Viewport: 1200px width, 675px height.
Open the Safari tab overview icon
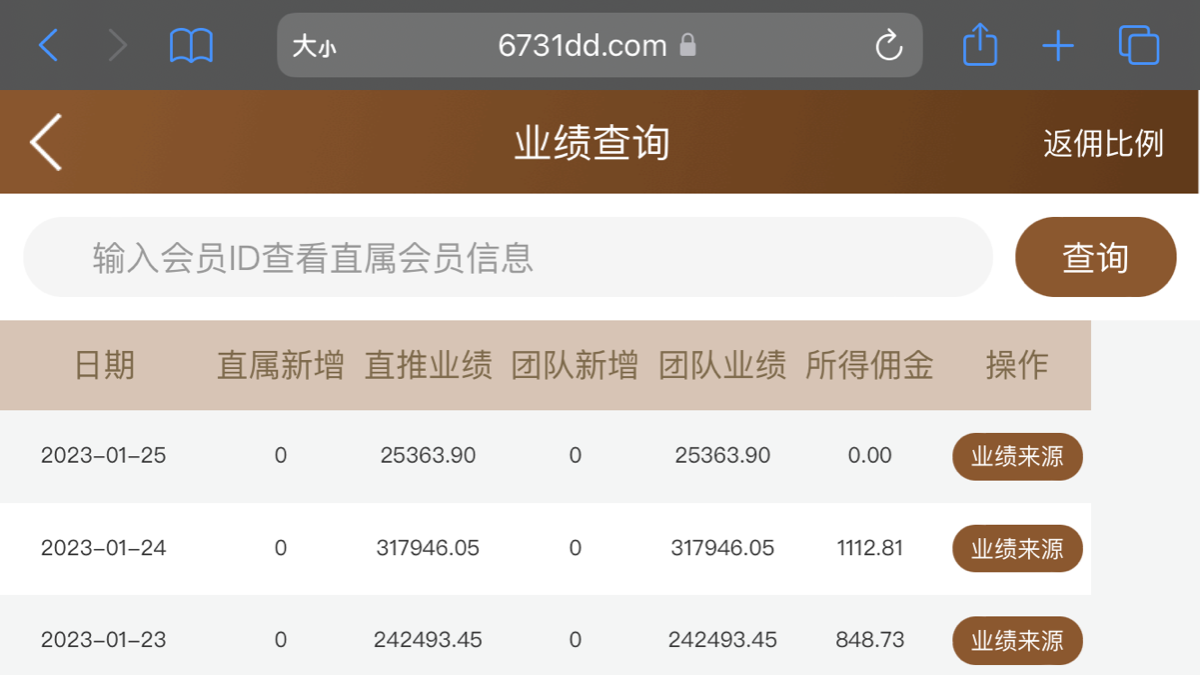tap(1138, 44)
